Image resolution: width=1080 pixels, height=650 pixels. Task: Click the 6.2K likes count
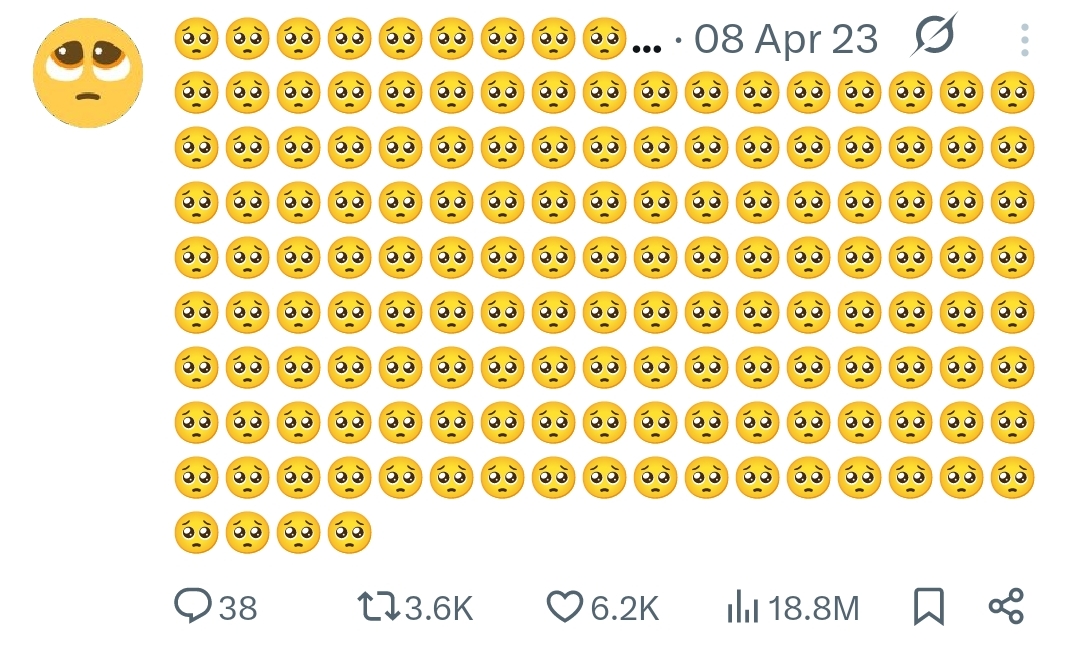(x=624, y=608)
